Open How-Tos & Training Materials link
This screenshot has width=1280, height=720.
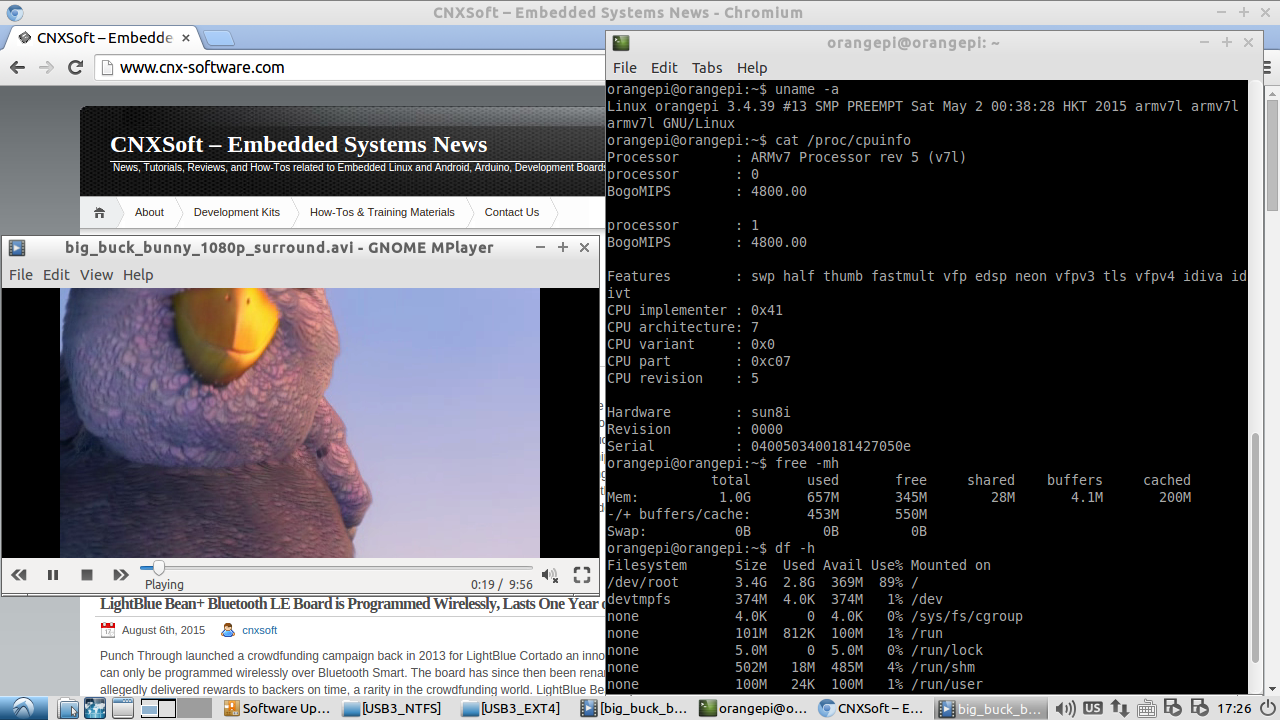pos(382,212)
